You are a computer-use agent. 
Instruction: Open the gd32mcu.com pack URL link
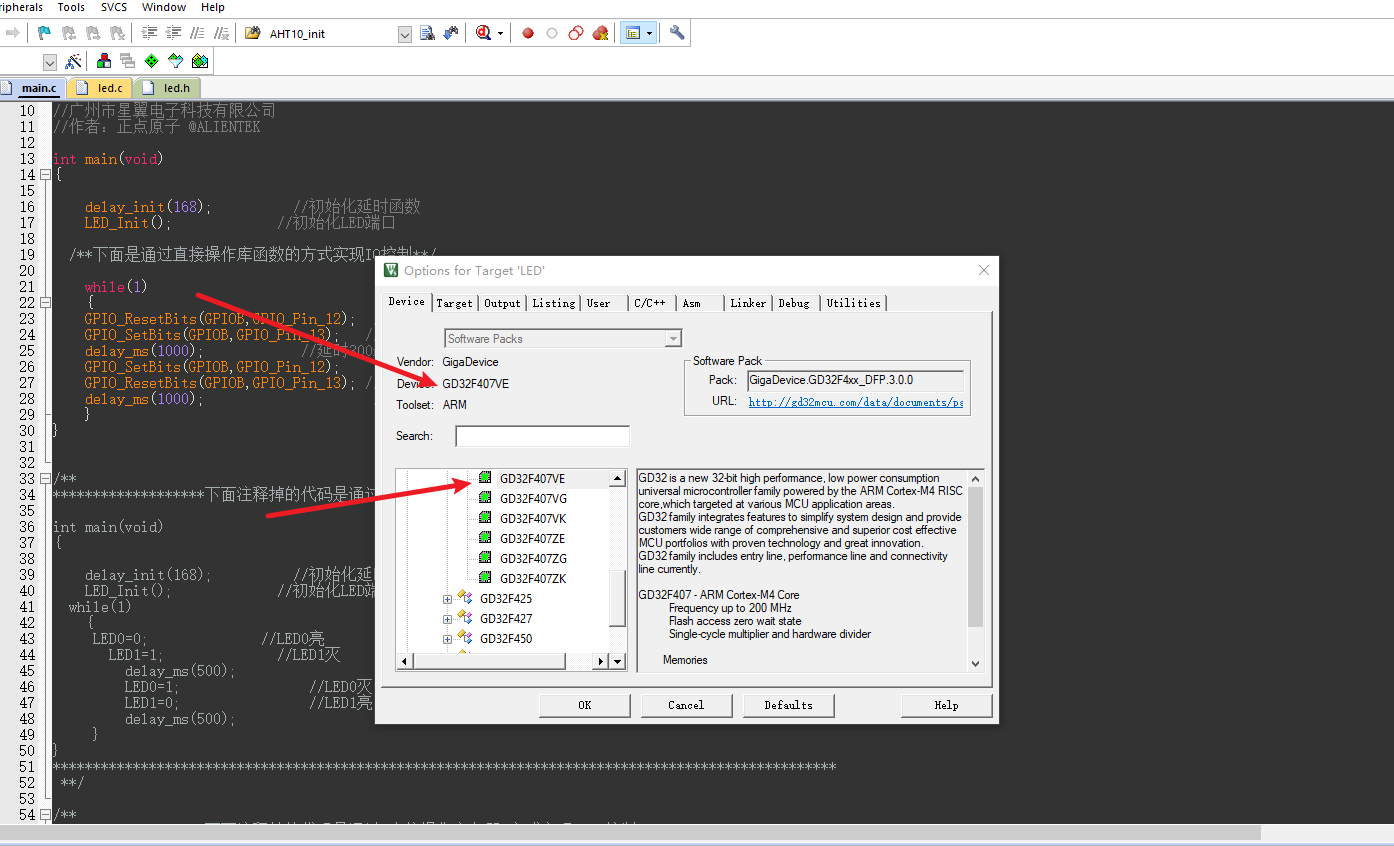(x=855, y=402)
